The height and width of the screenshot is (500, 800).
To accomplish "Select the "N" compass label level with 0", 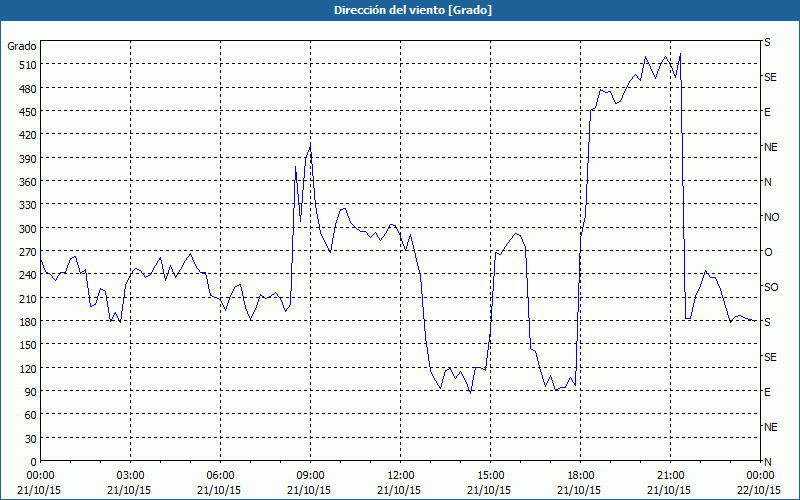I will (x=767, y=462).
